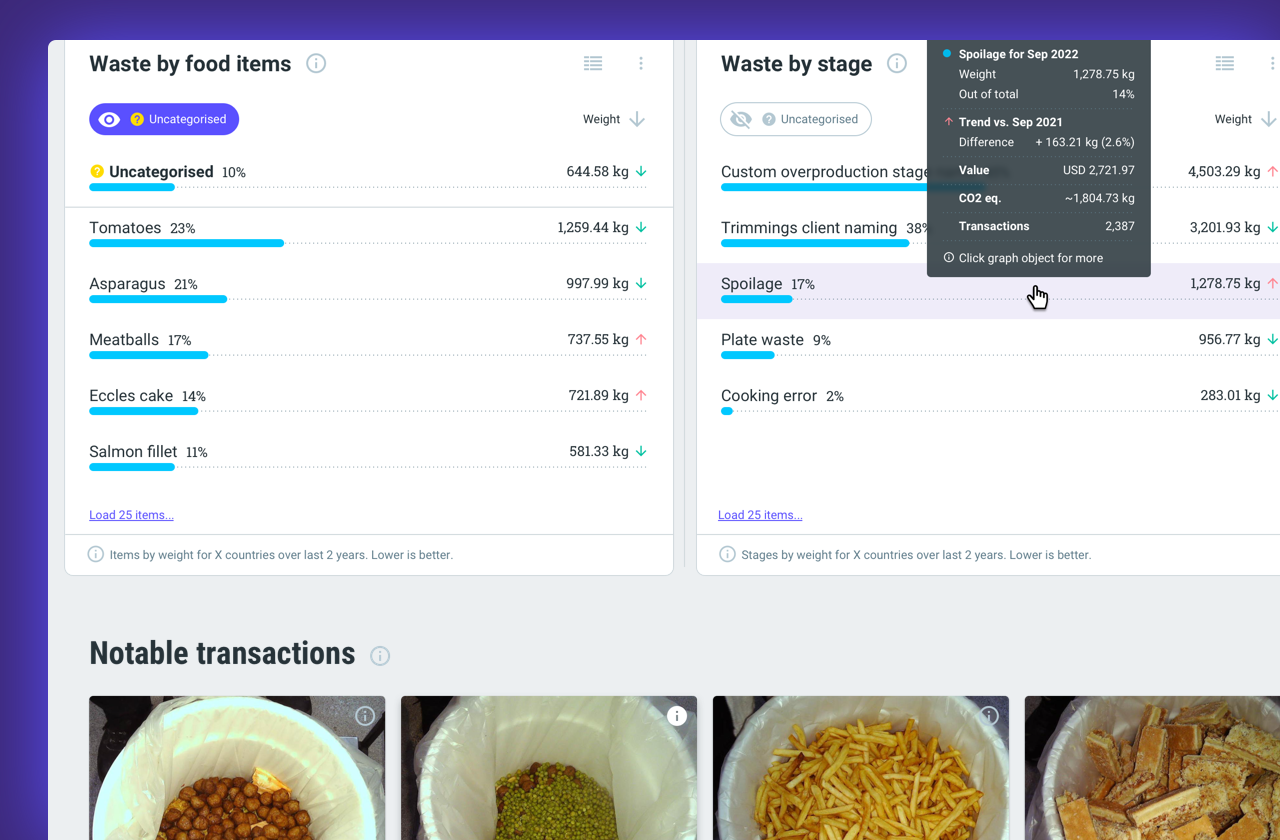Open three-dot menu on food items card
The width and height of the screenshot is (1280, 840).
641,64
